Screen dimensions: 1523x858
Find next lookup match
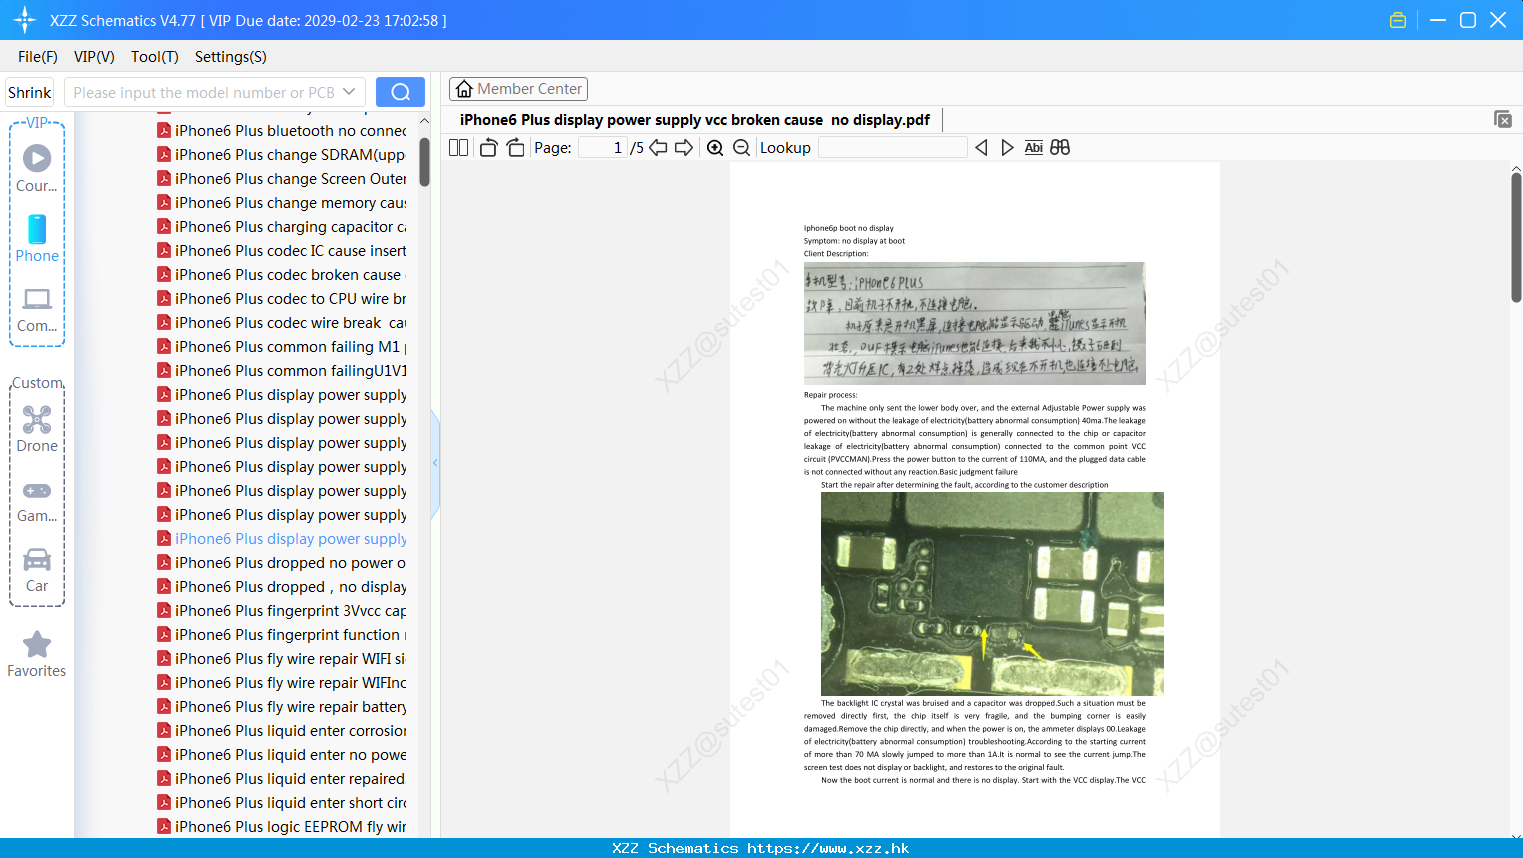pyautogui.click(x=1007, y=147)
